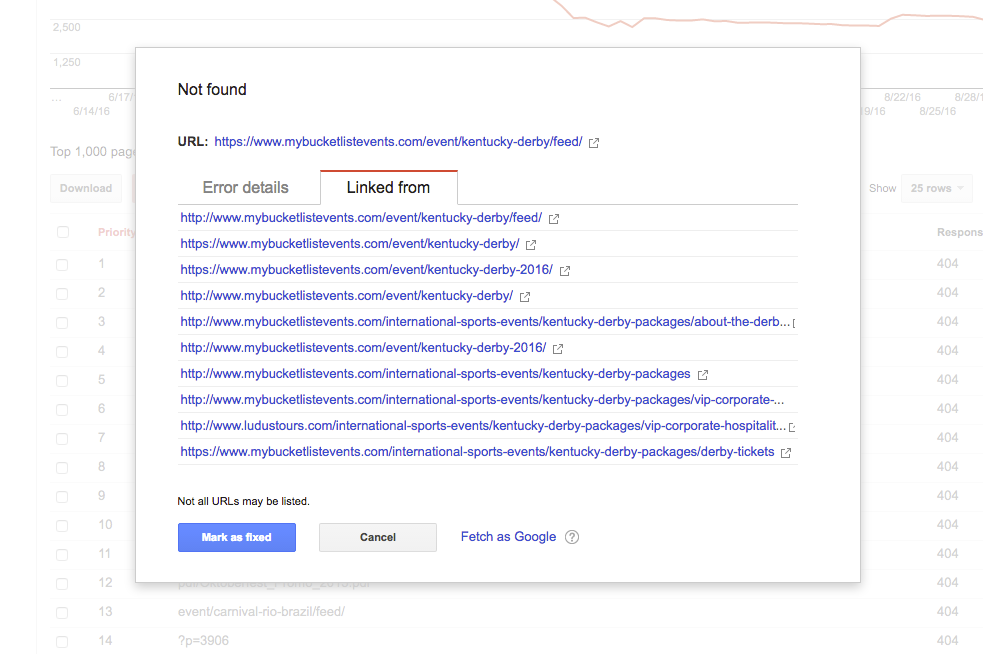Click the Mark as fixed button
This screenshot has height=654, width=983.
coord(236,537)
